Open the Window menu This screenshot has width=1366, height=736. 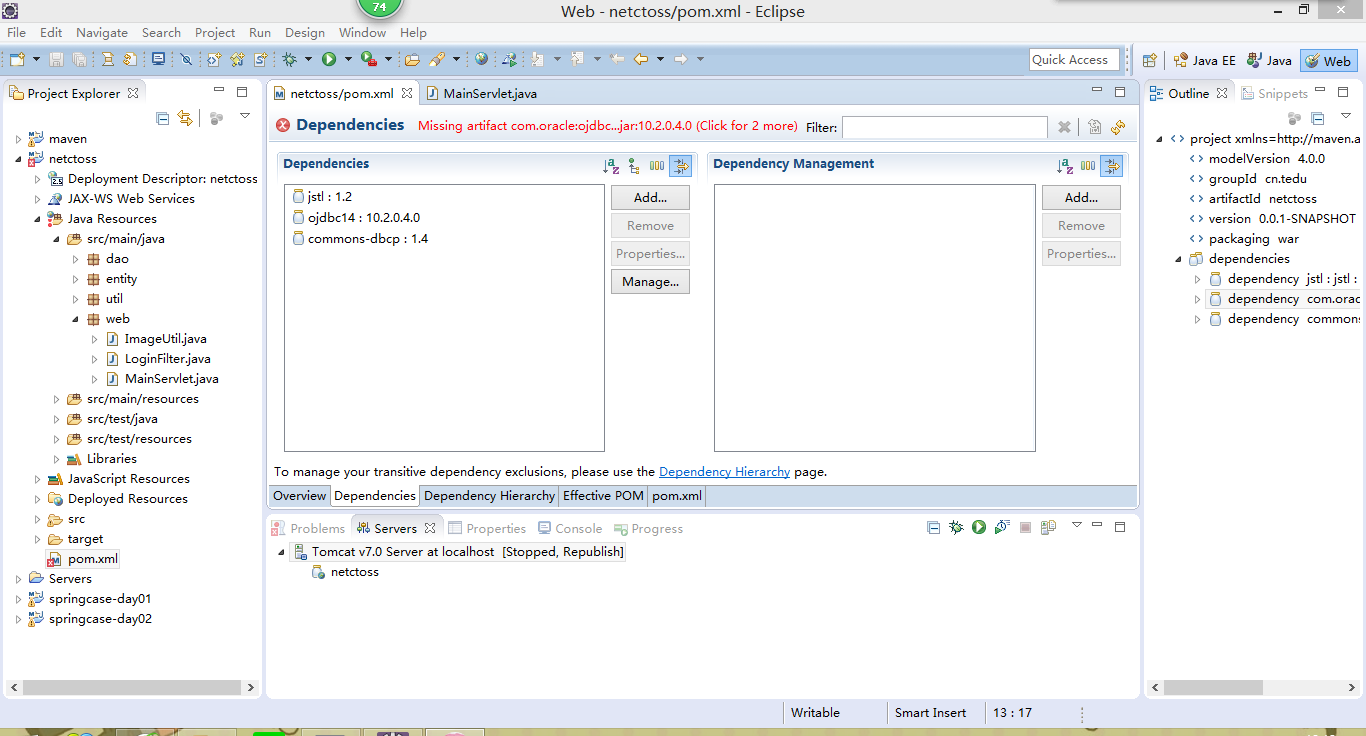[362, 33]
